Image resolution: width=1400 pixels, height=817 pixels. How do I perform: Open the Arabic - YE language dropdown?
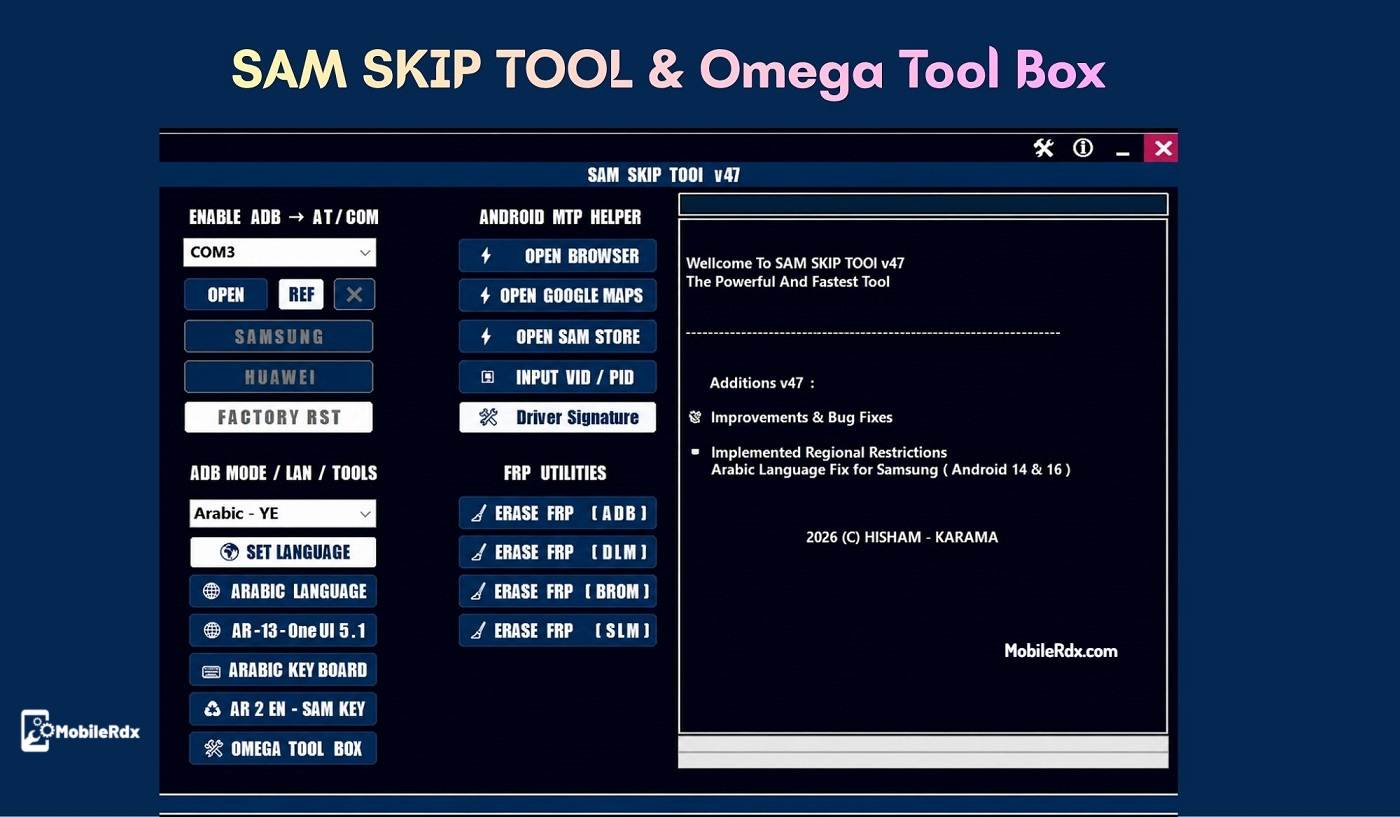coord(283,513)
